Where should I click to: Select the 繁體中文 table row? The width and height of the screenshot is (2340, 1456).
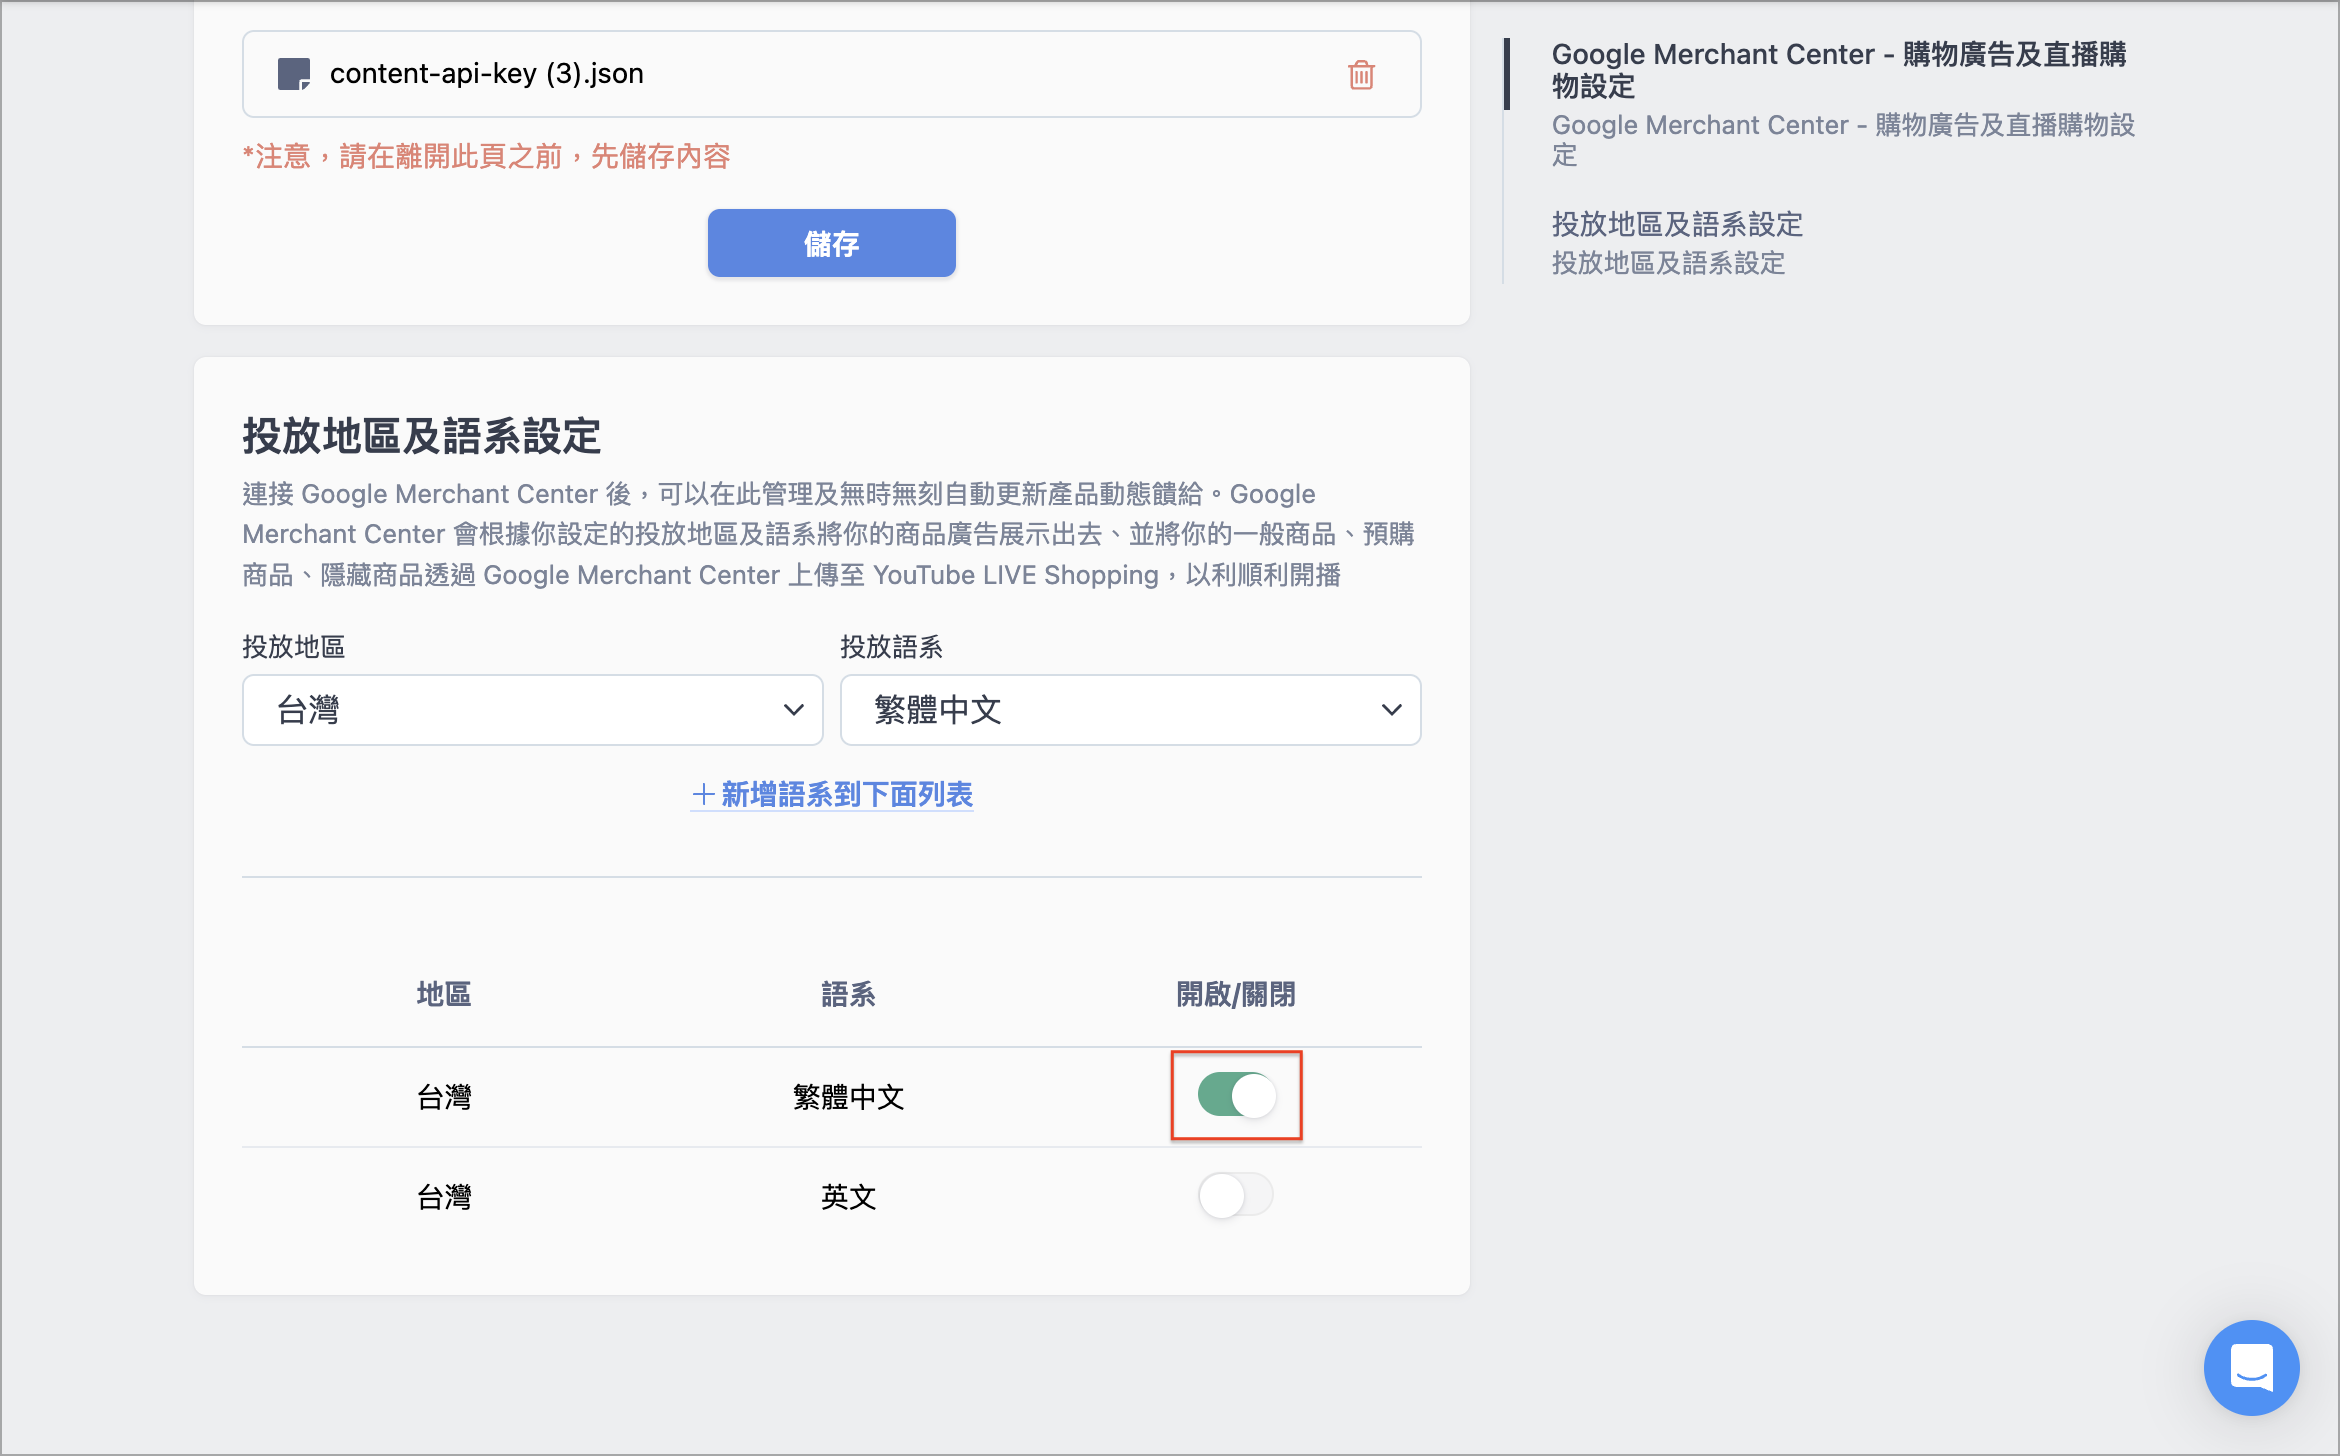831,1096
